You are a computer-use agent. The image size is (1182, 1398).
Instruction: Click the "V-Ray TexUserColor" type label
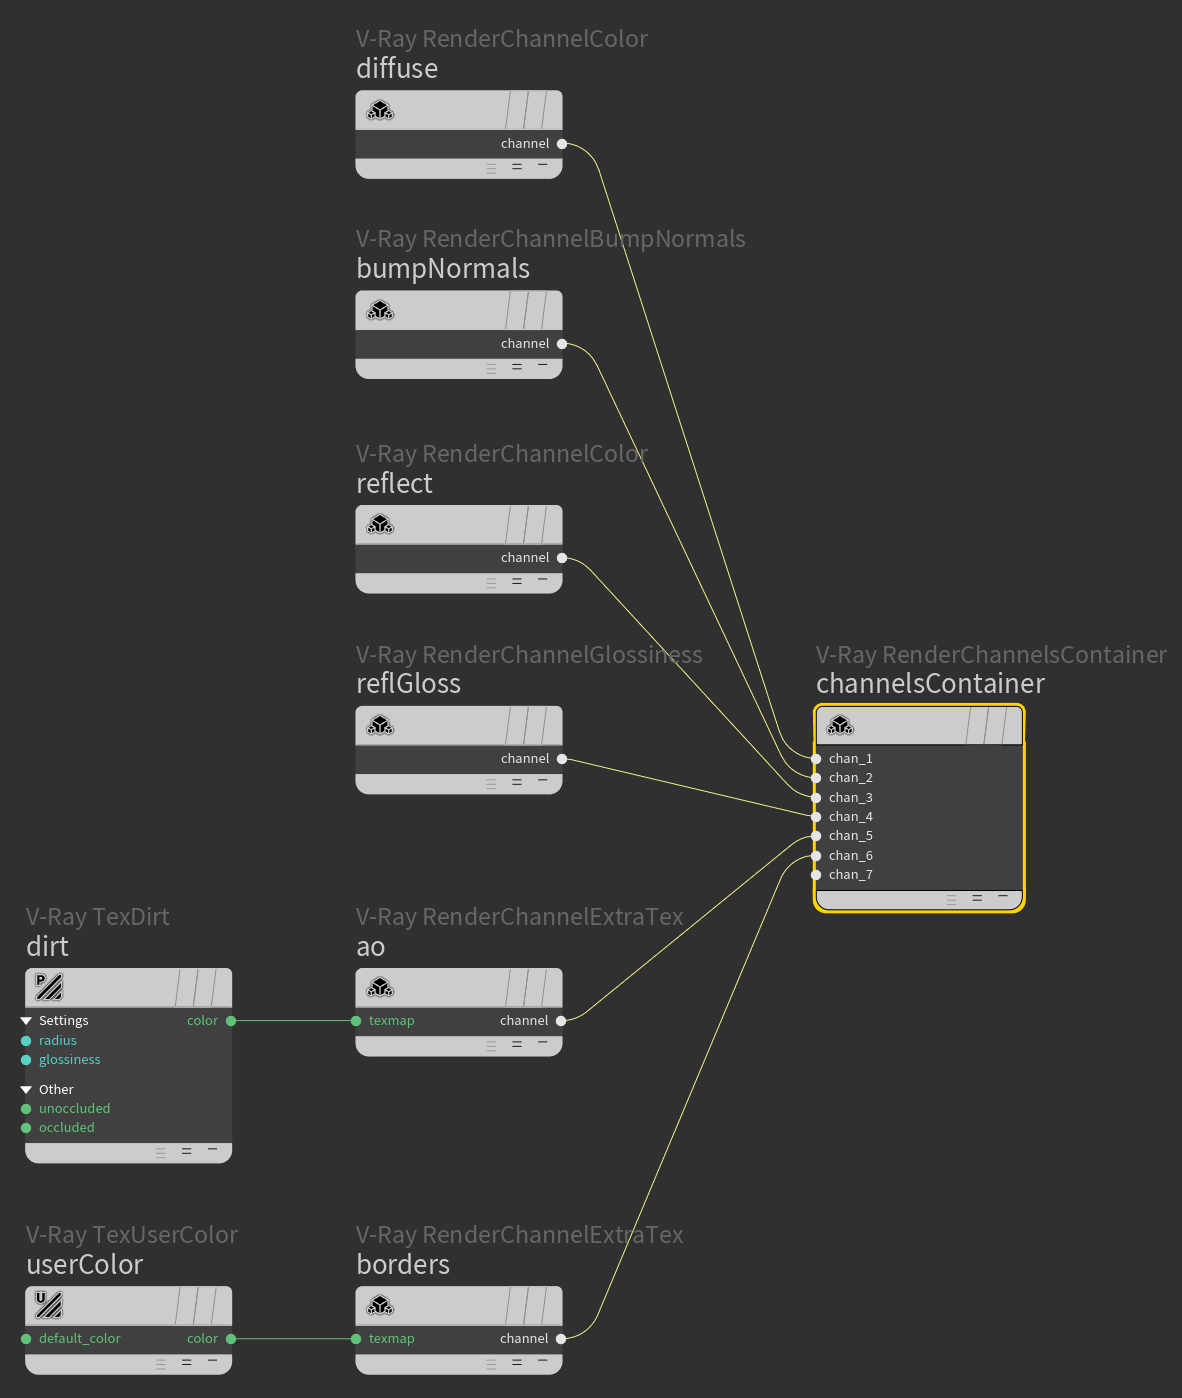tap(132, 1234)
